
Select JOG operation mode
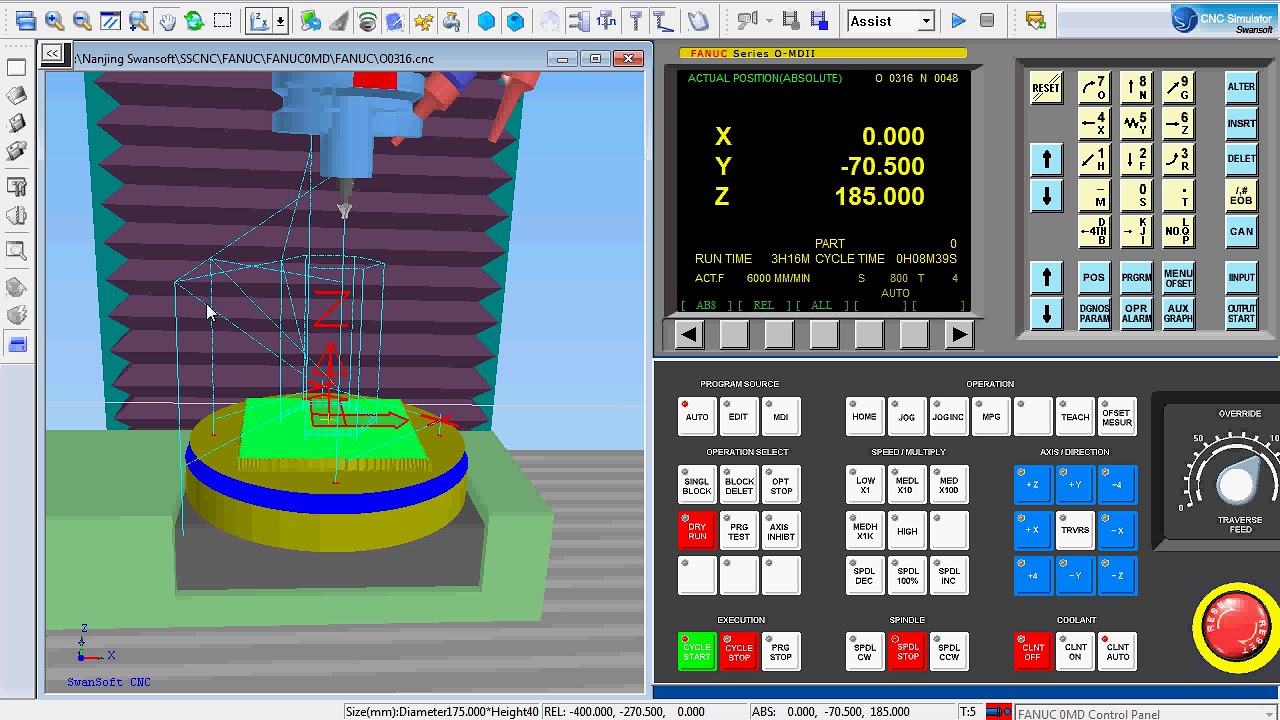906,417
